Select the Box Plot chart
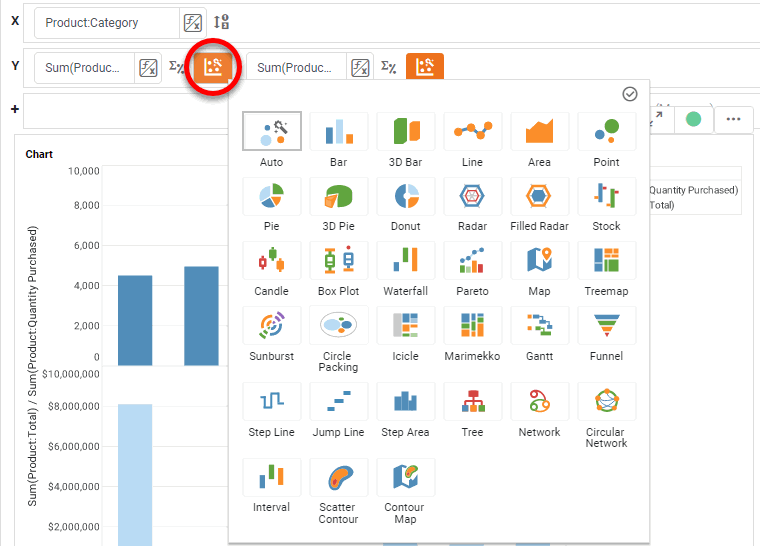This screenshot has width=760, height=546. [339, 262]
